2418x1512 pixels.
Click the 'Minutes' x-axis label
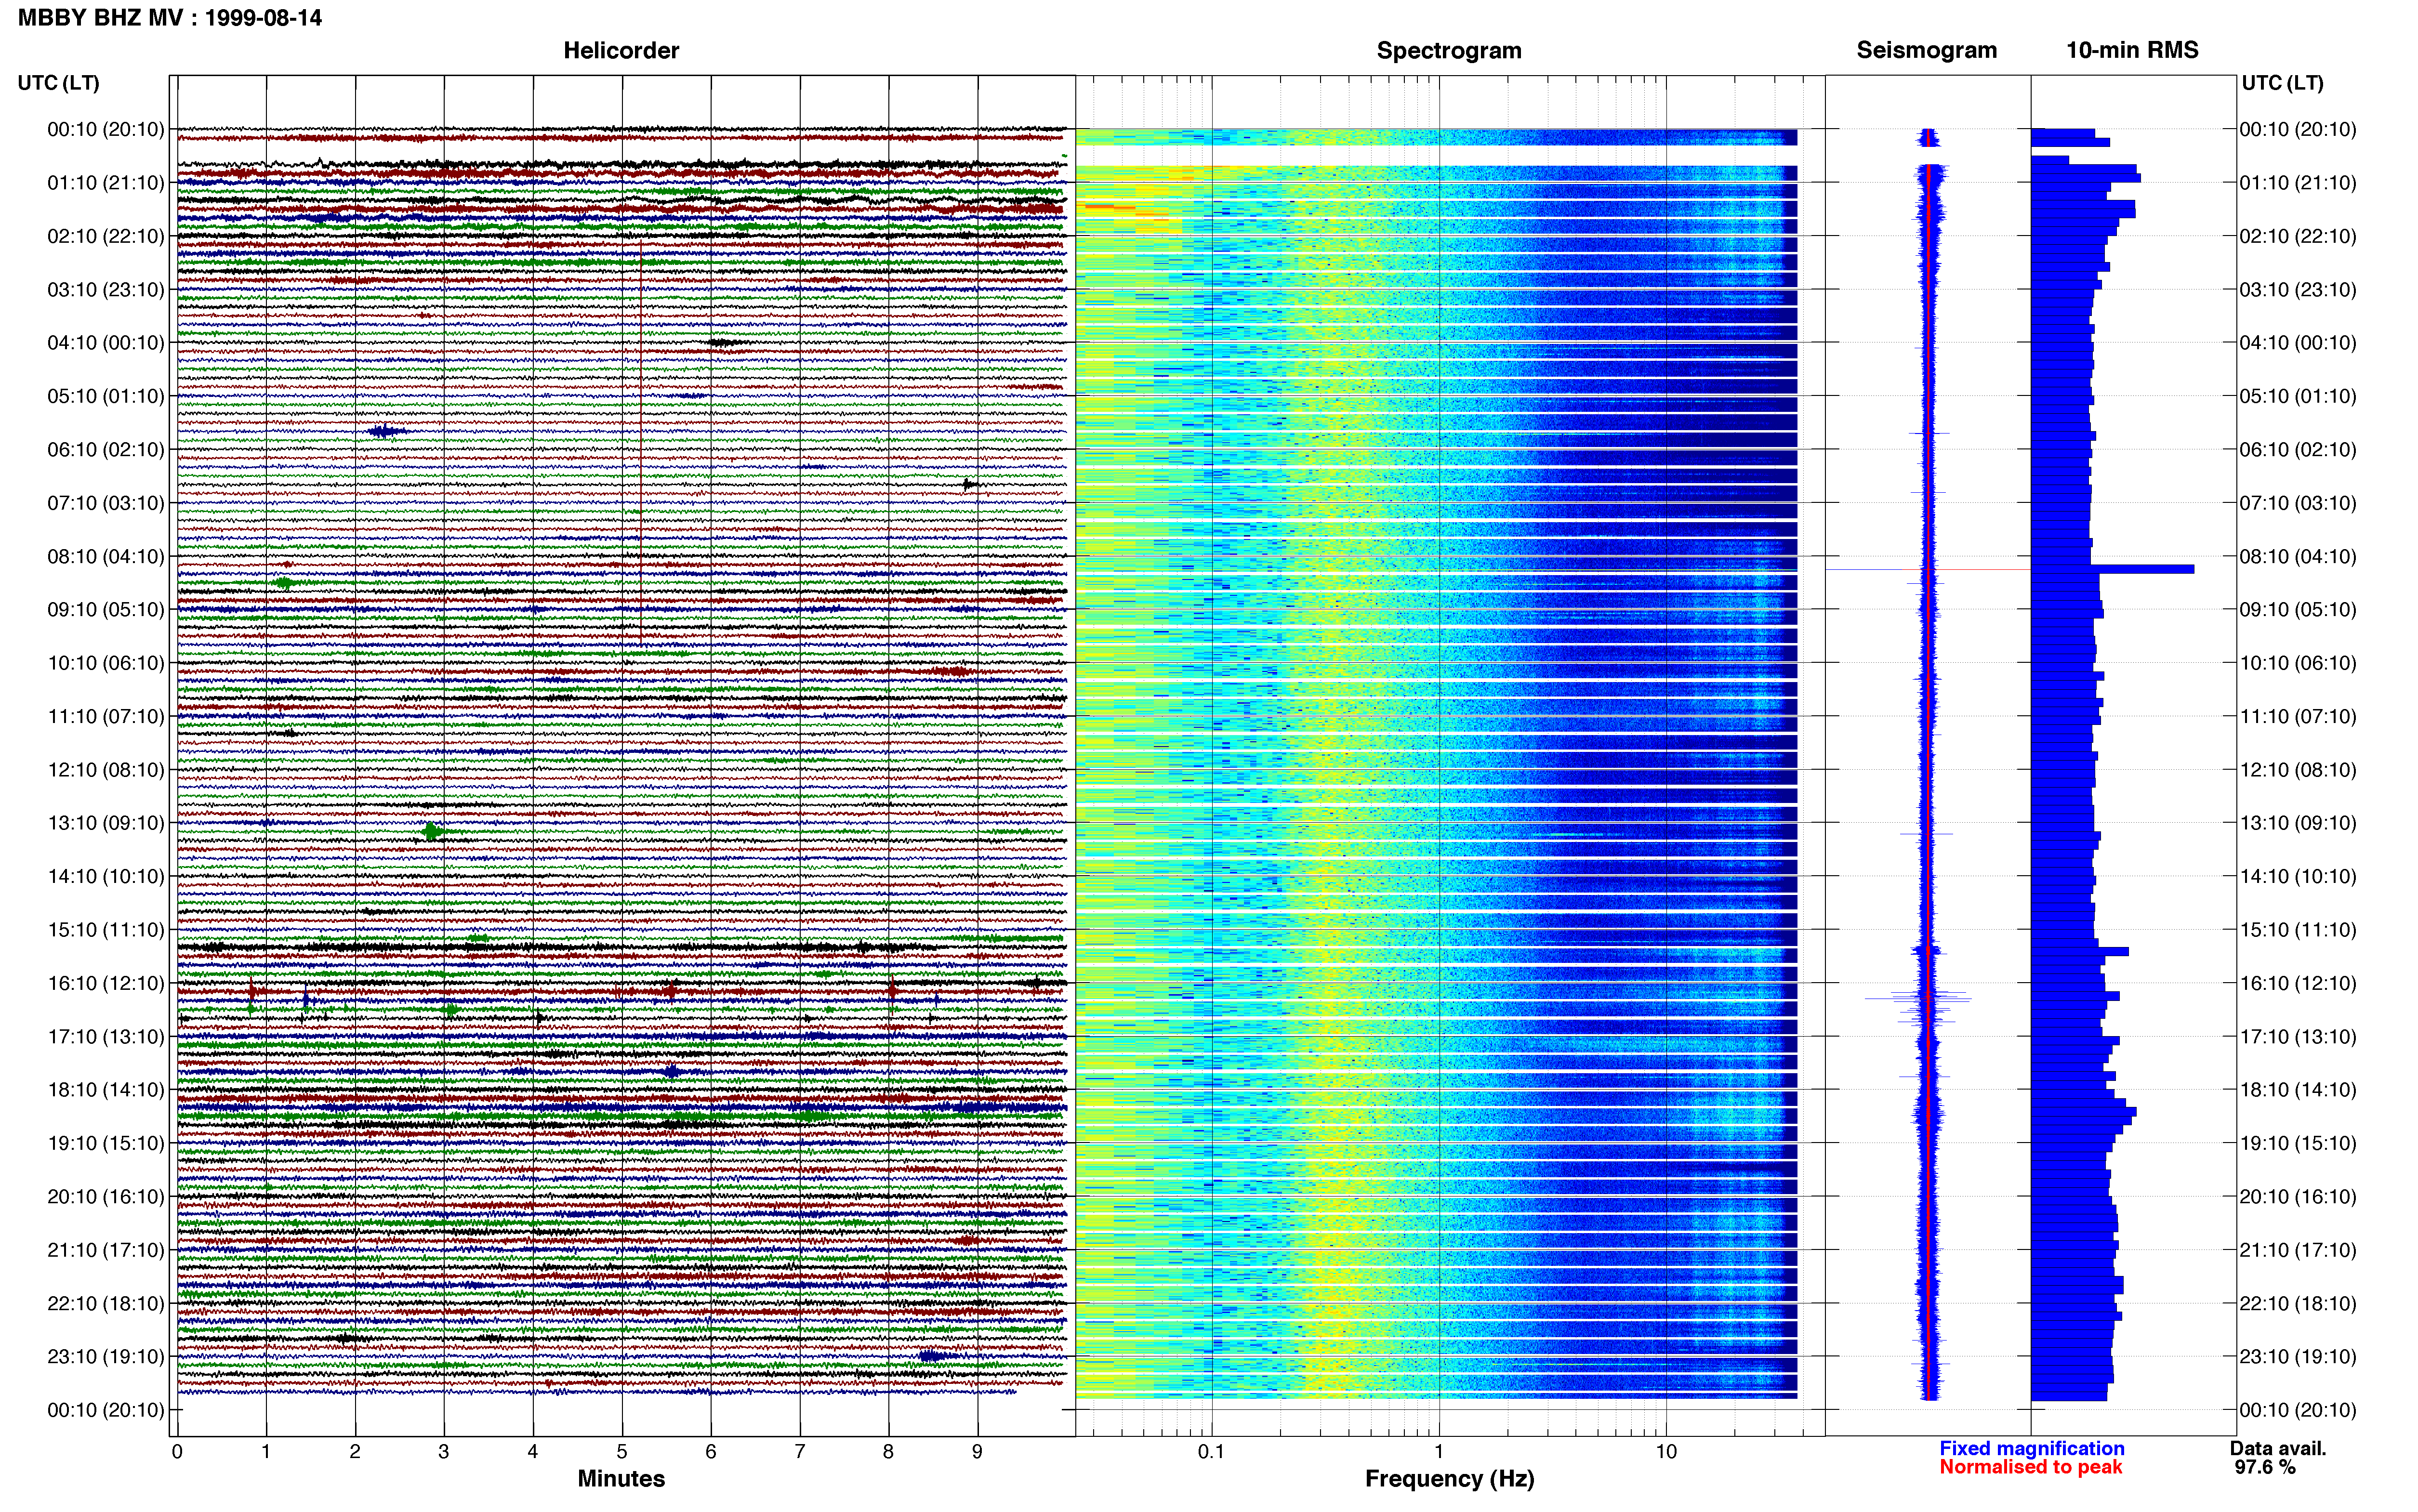pyautogui.click(x=621, y=1479)
